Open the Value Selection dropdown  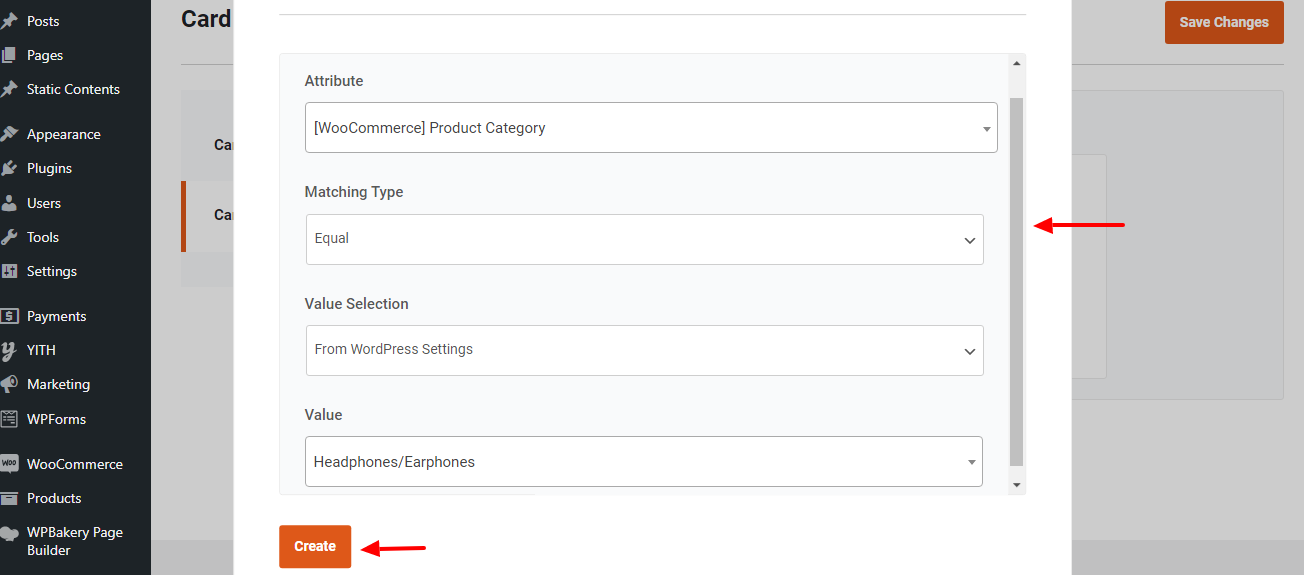coord(645,350)
